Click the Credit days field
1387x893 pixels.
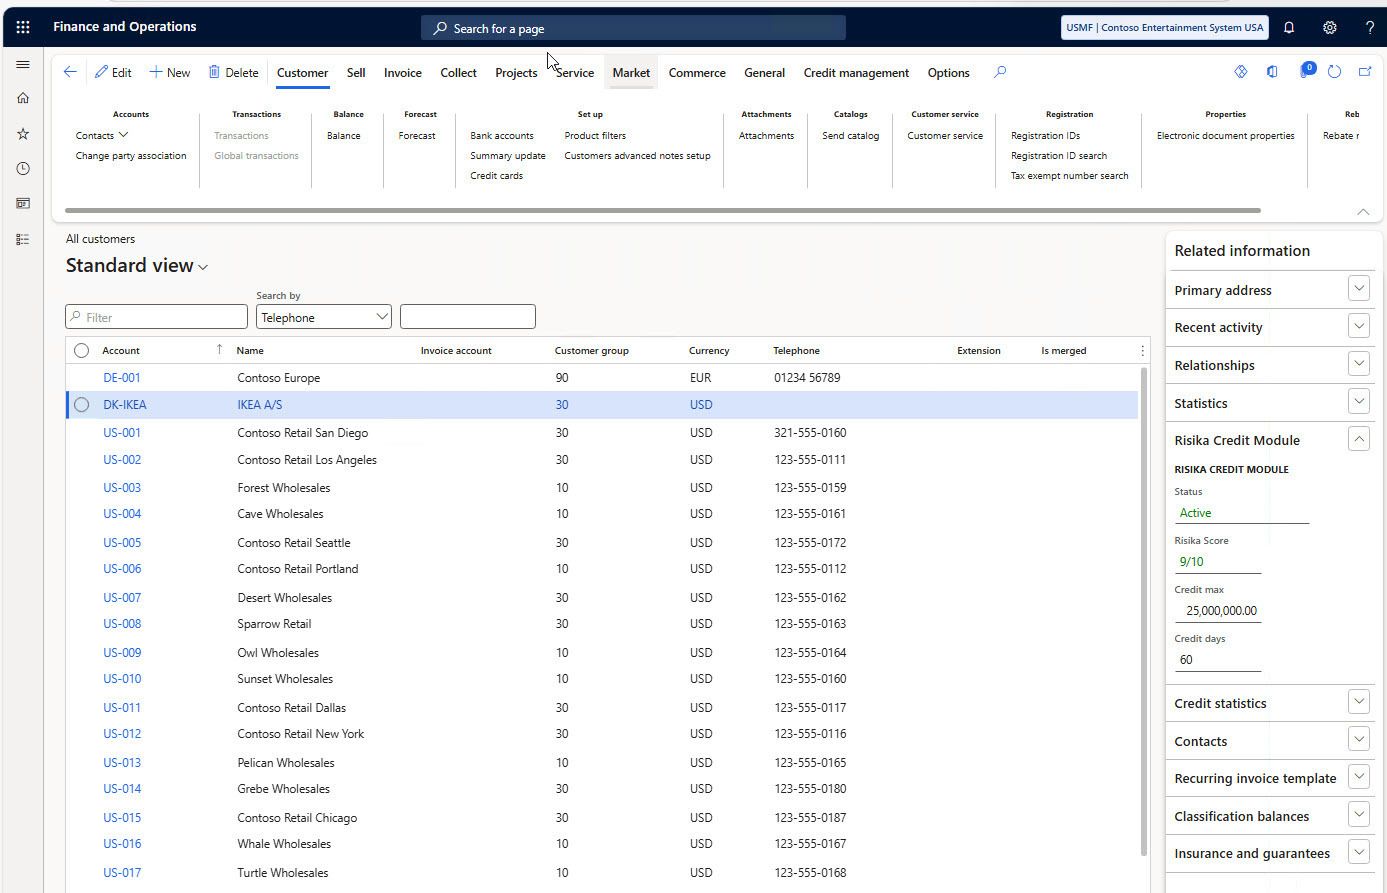[x=1217, y=659]
